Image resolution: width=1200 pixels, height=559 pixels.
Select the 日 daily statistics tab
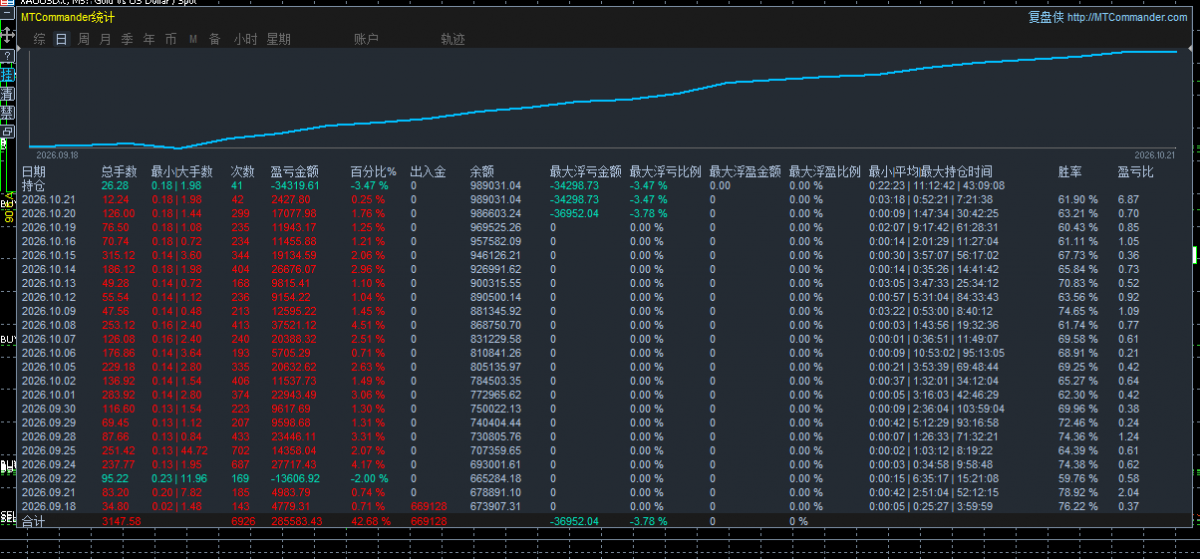(x=61, y=39)
